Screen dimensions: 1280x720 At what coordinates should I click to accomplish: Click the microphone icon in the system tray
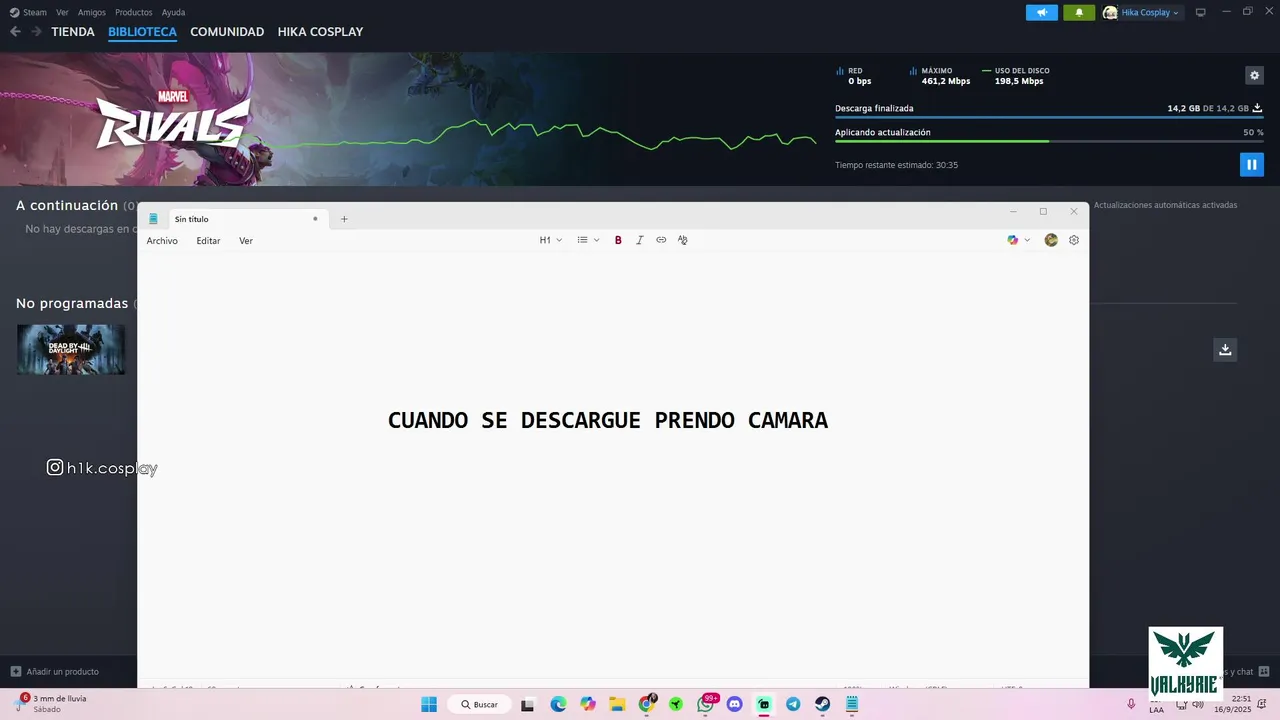click(x=1131, y=704)
